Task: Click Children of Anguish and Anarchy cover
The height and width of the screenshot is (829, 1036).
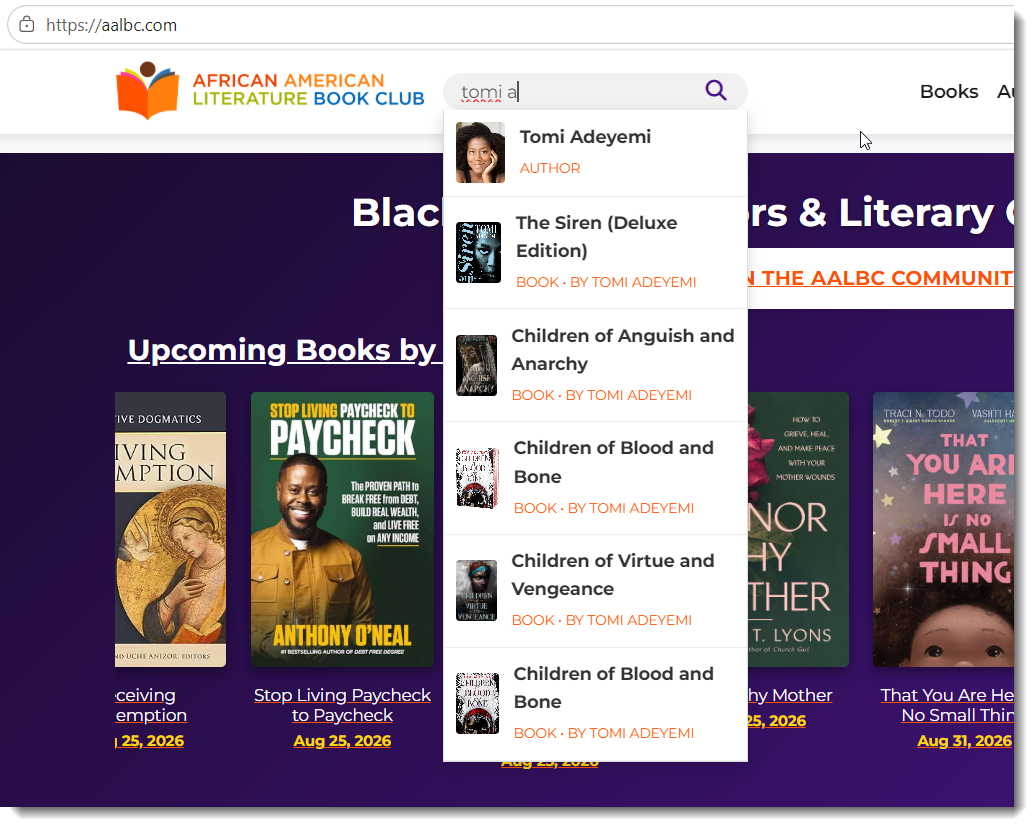Action: 476,365
